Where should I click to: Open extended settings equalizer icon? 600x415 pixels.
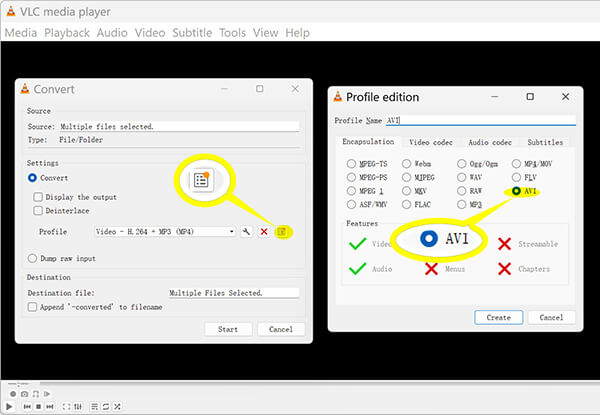tap(78, 407)
